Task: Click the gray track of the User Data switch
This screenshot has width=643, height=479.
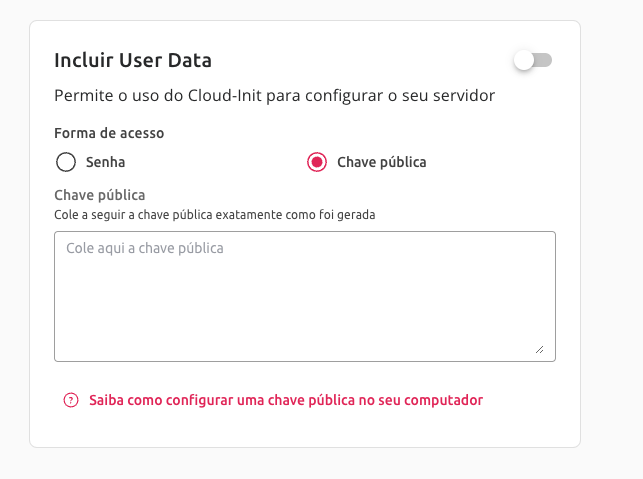Action: pyautogui.click(x=543, y=60)
